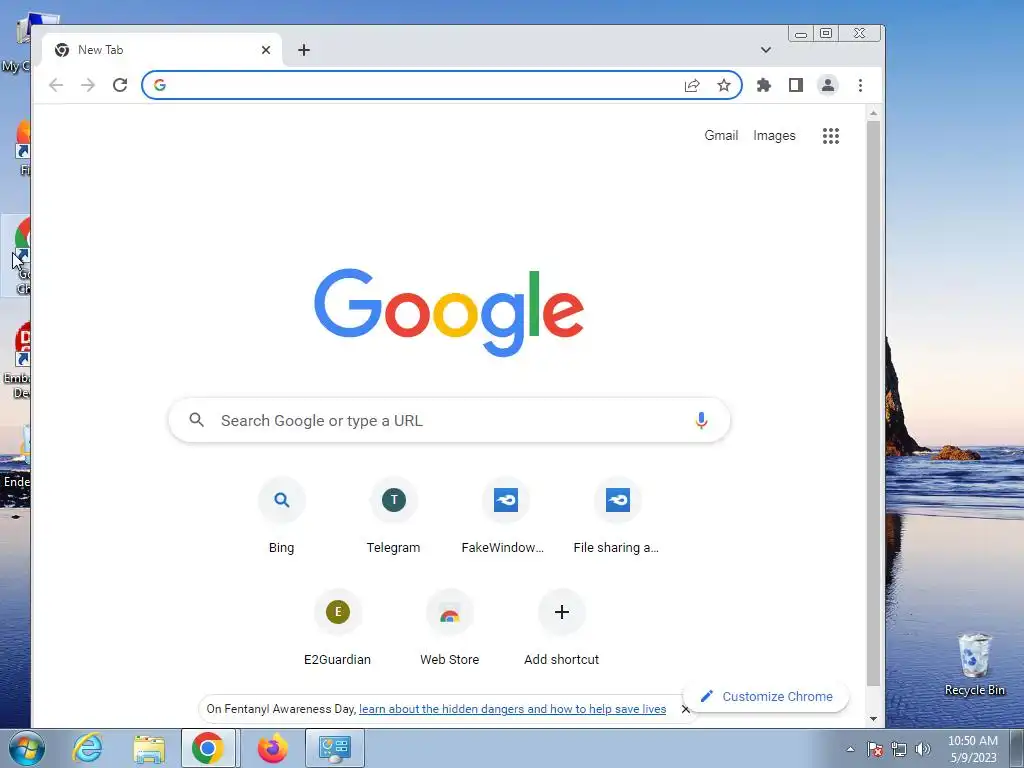Open File Explorer from taskbar
The image size is (1024, 768).
tap(149, 748)
